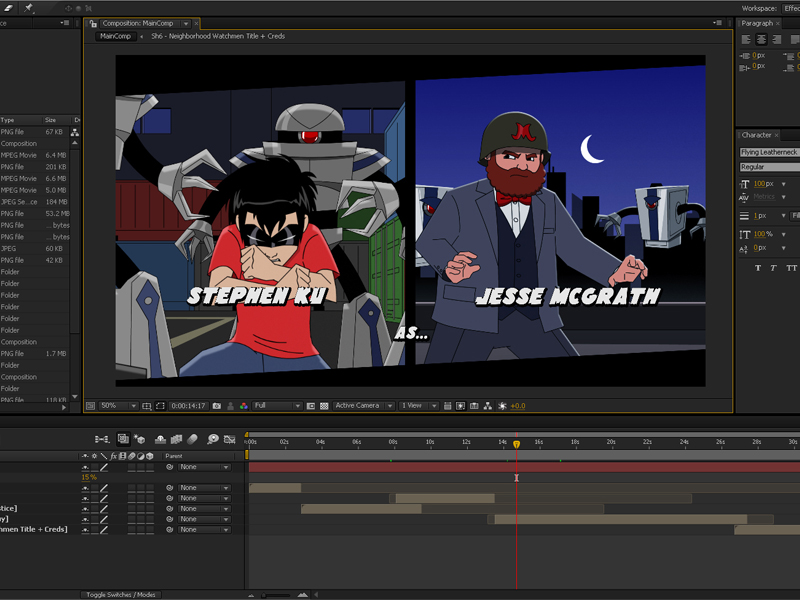Click flowchart icon in Project panel
800x600 pixels.
74,133
